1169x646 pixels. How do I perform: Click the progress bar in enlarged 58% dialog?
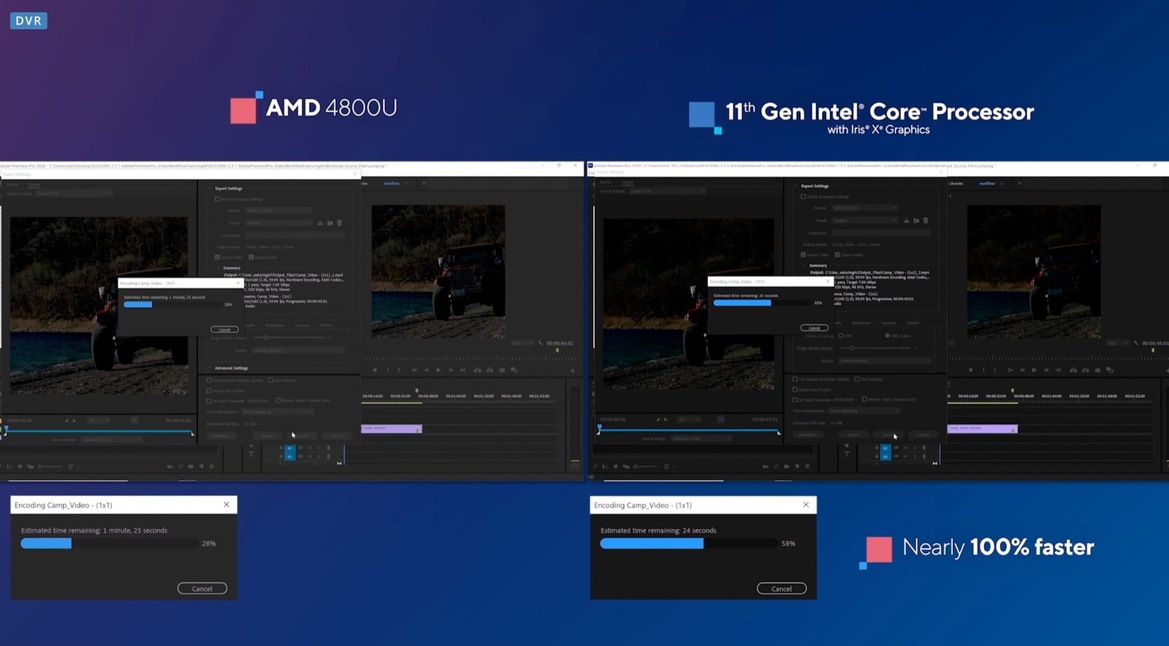pyautogui.click(x=689, y=544)
